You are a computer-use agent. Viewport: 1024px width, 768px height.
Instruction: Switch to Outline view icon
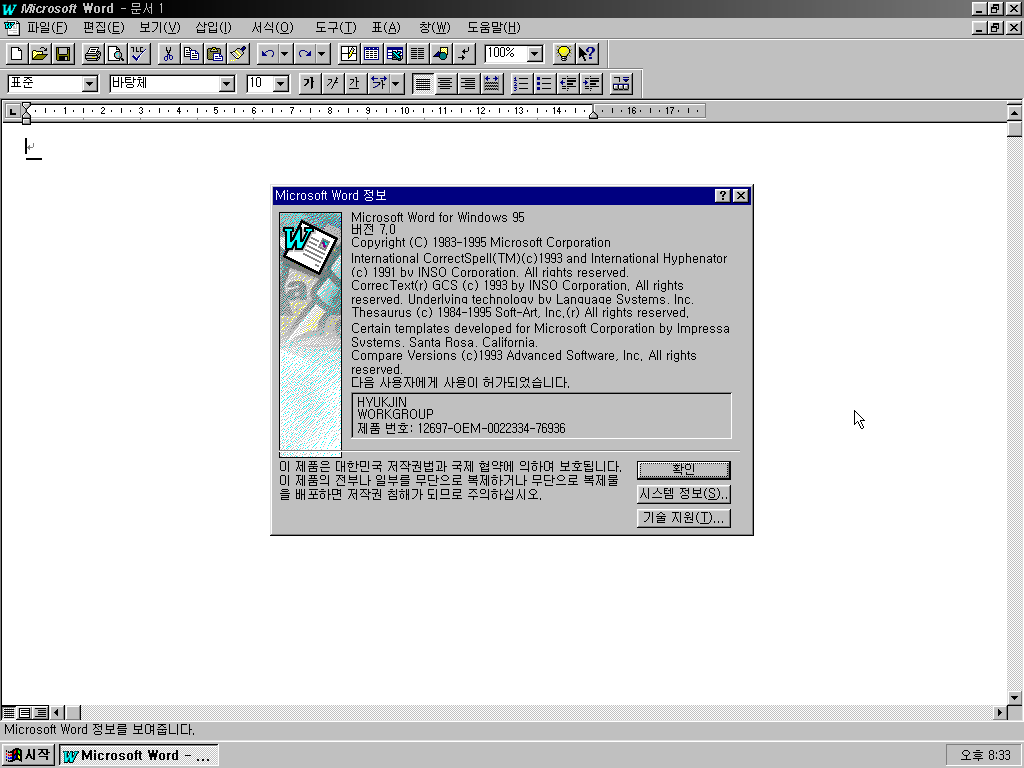[x=40, y=712]
